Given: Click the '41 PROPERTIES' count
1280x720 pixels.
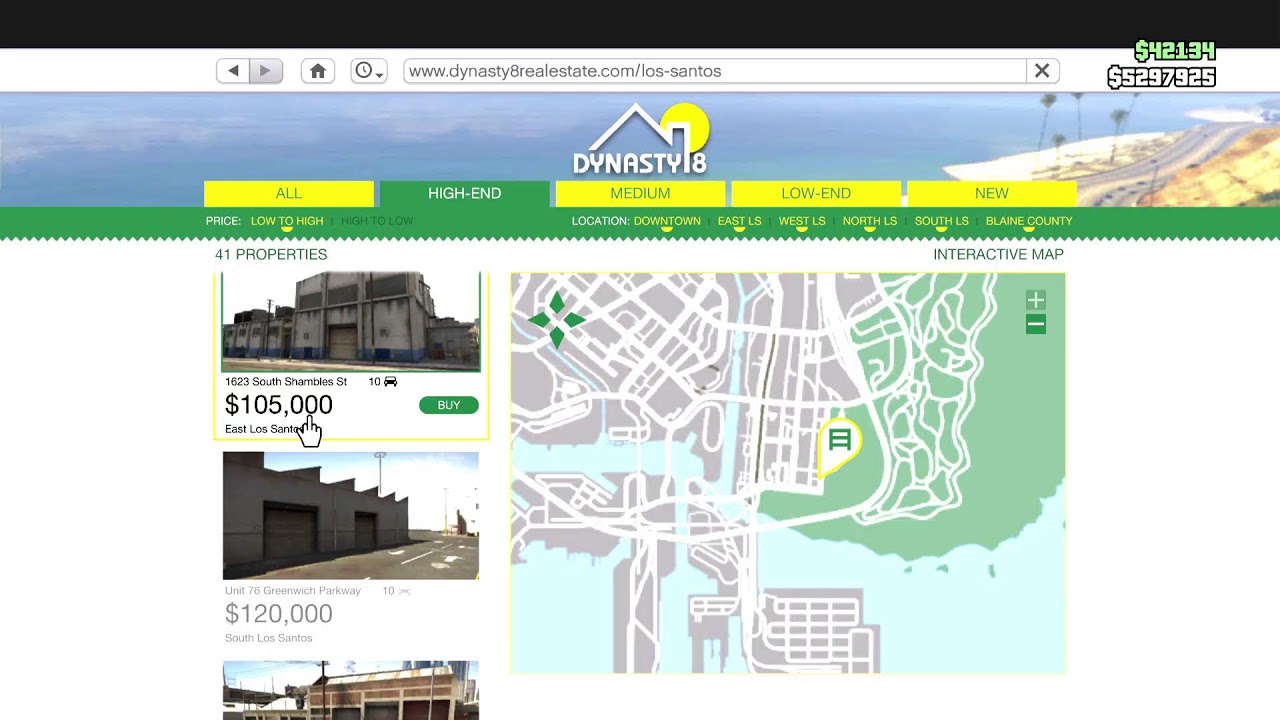Looking at the screenshot, I should (271, 255).
